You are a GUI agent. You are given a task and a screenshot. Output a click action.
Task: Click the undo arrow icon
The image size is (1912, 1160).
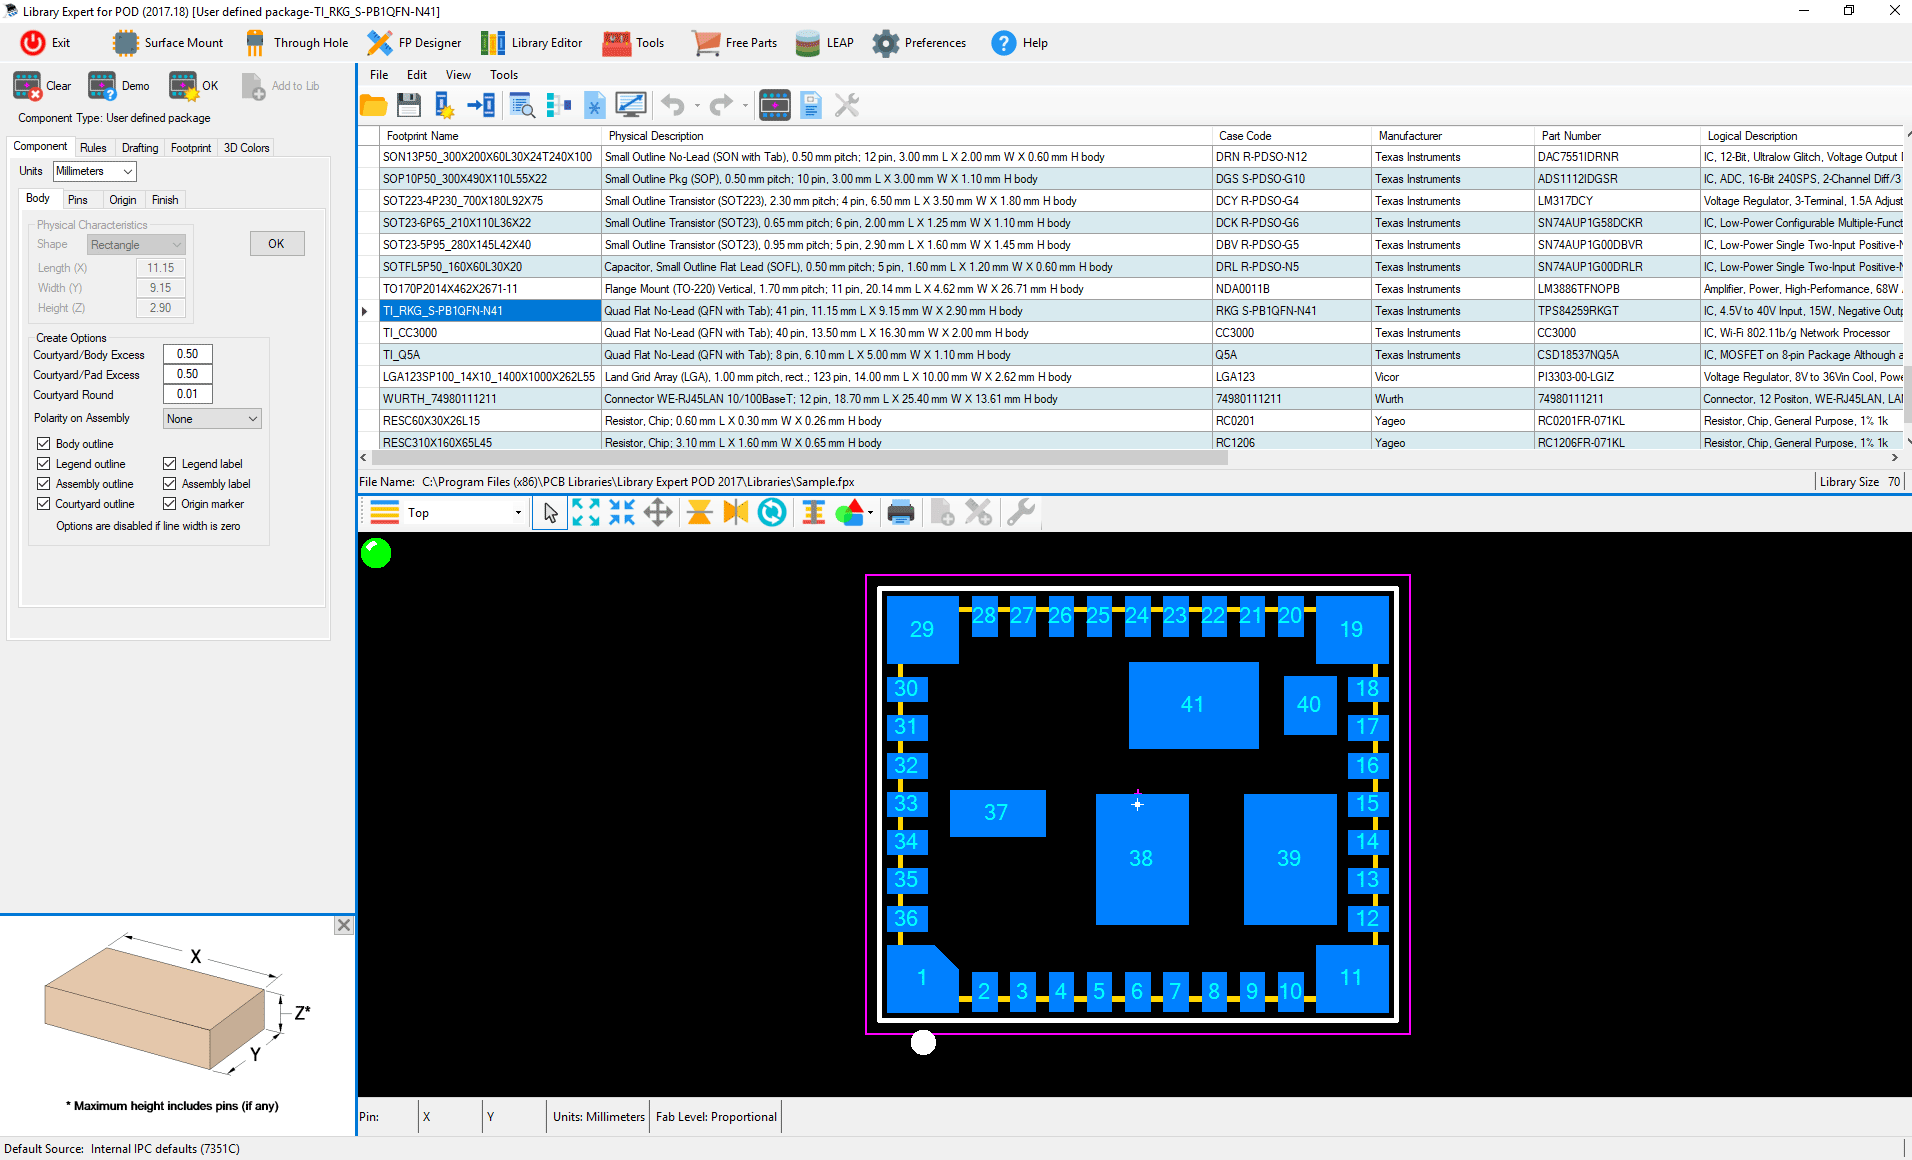673,105
